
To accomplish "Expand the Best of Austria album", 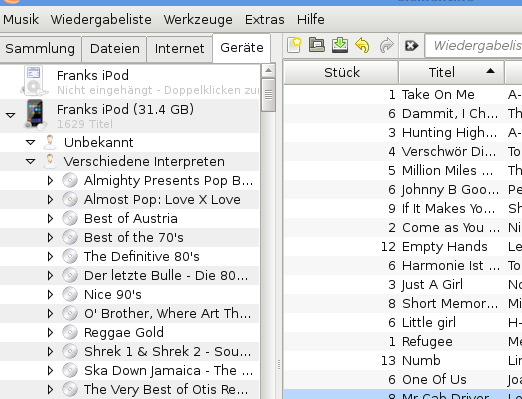I will coord(50,218).
